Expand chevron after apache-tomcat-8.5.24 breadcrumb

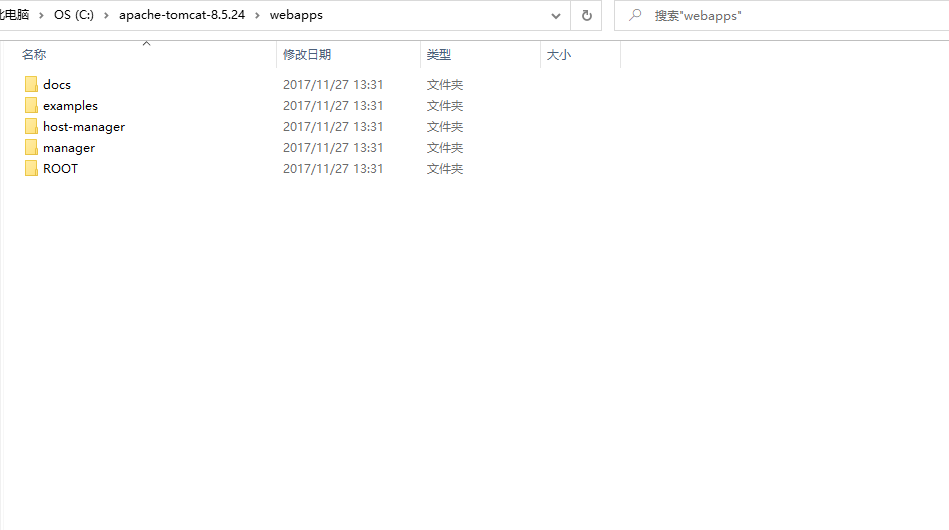[x=257, y=15]
